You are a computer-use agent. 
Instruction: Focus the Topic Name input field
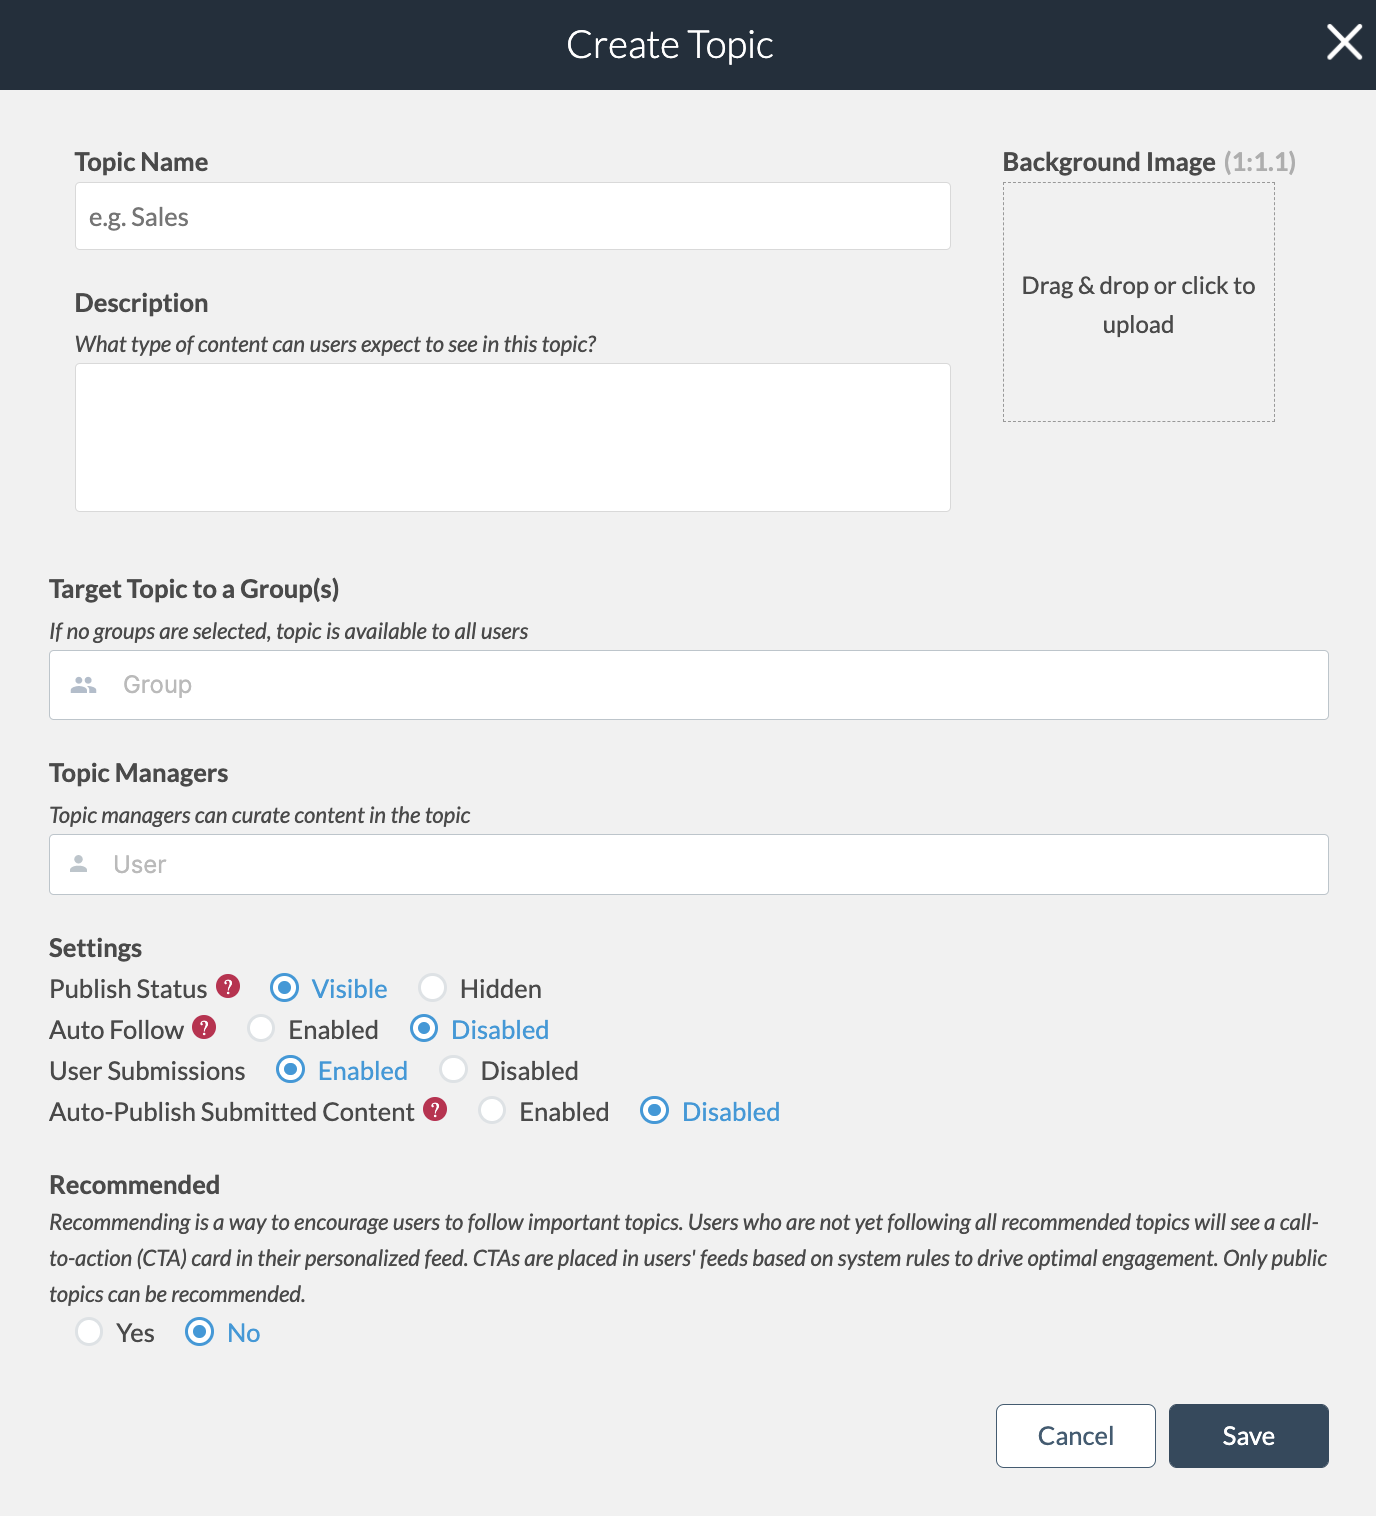point(512,216)
